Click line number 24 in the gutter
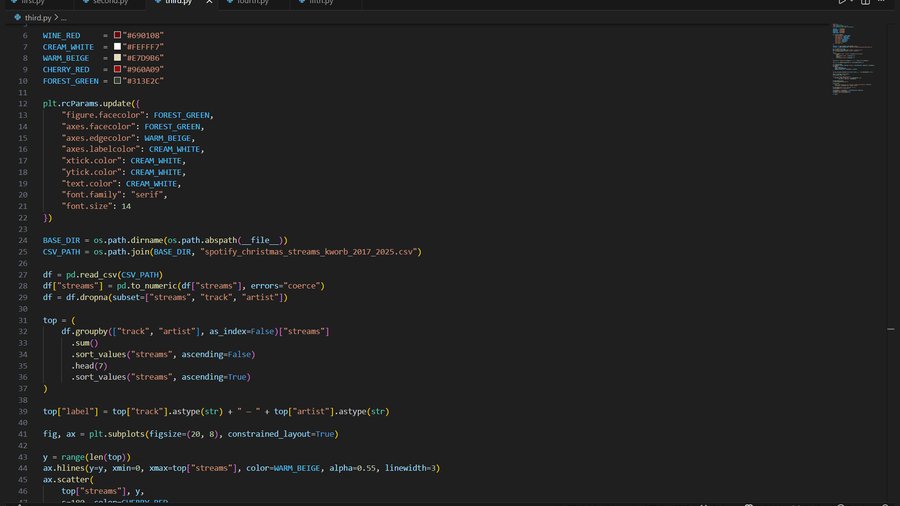This screenshot has height=506, width=900. tap(22, 240)
